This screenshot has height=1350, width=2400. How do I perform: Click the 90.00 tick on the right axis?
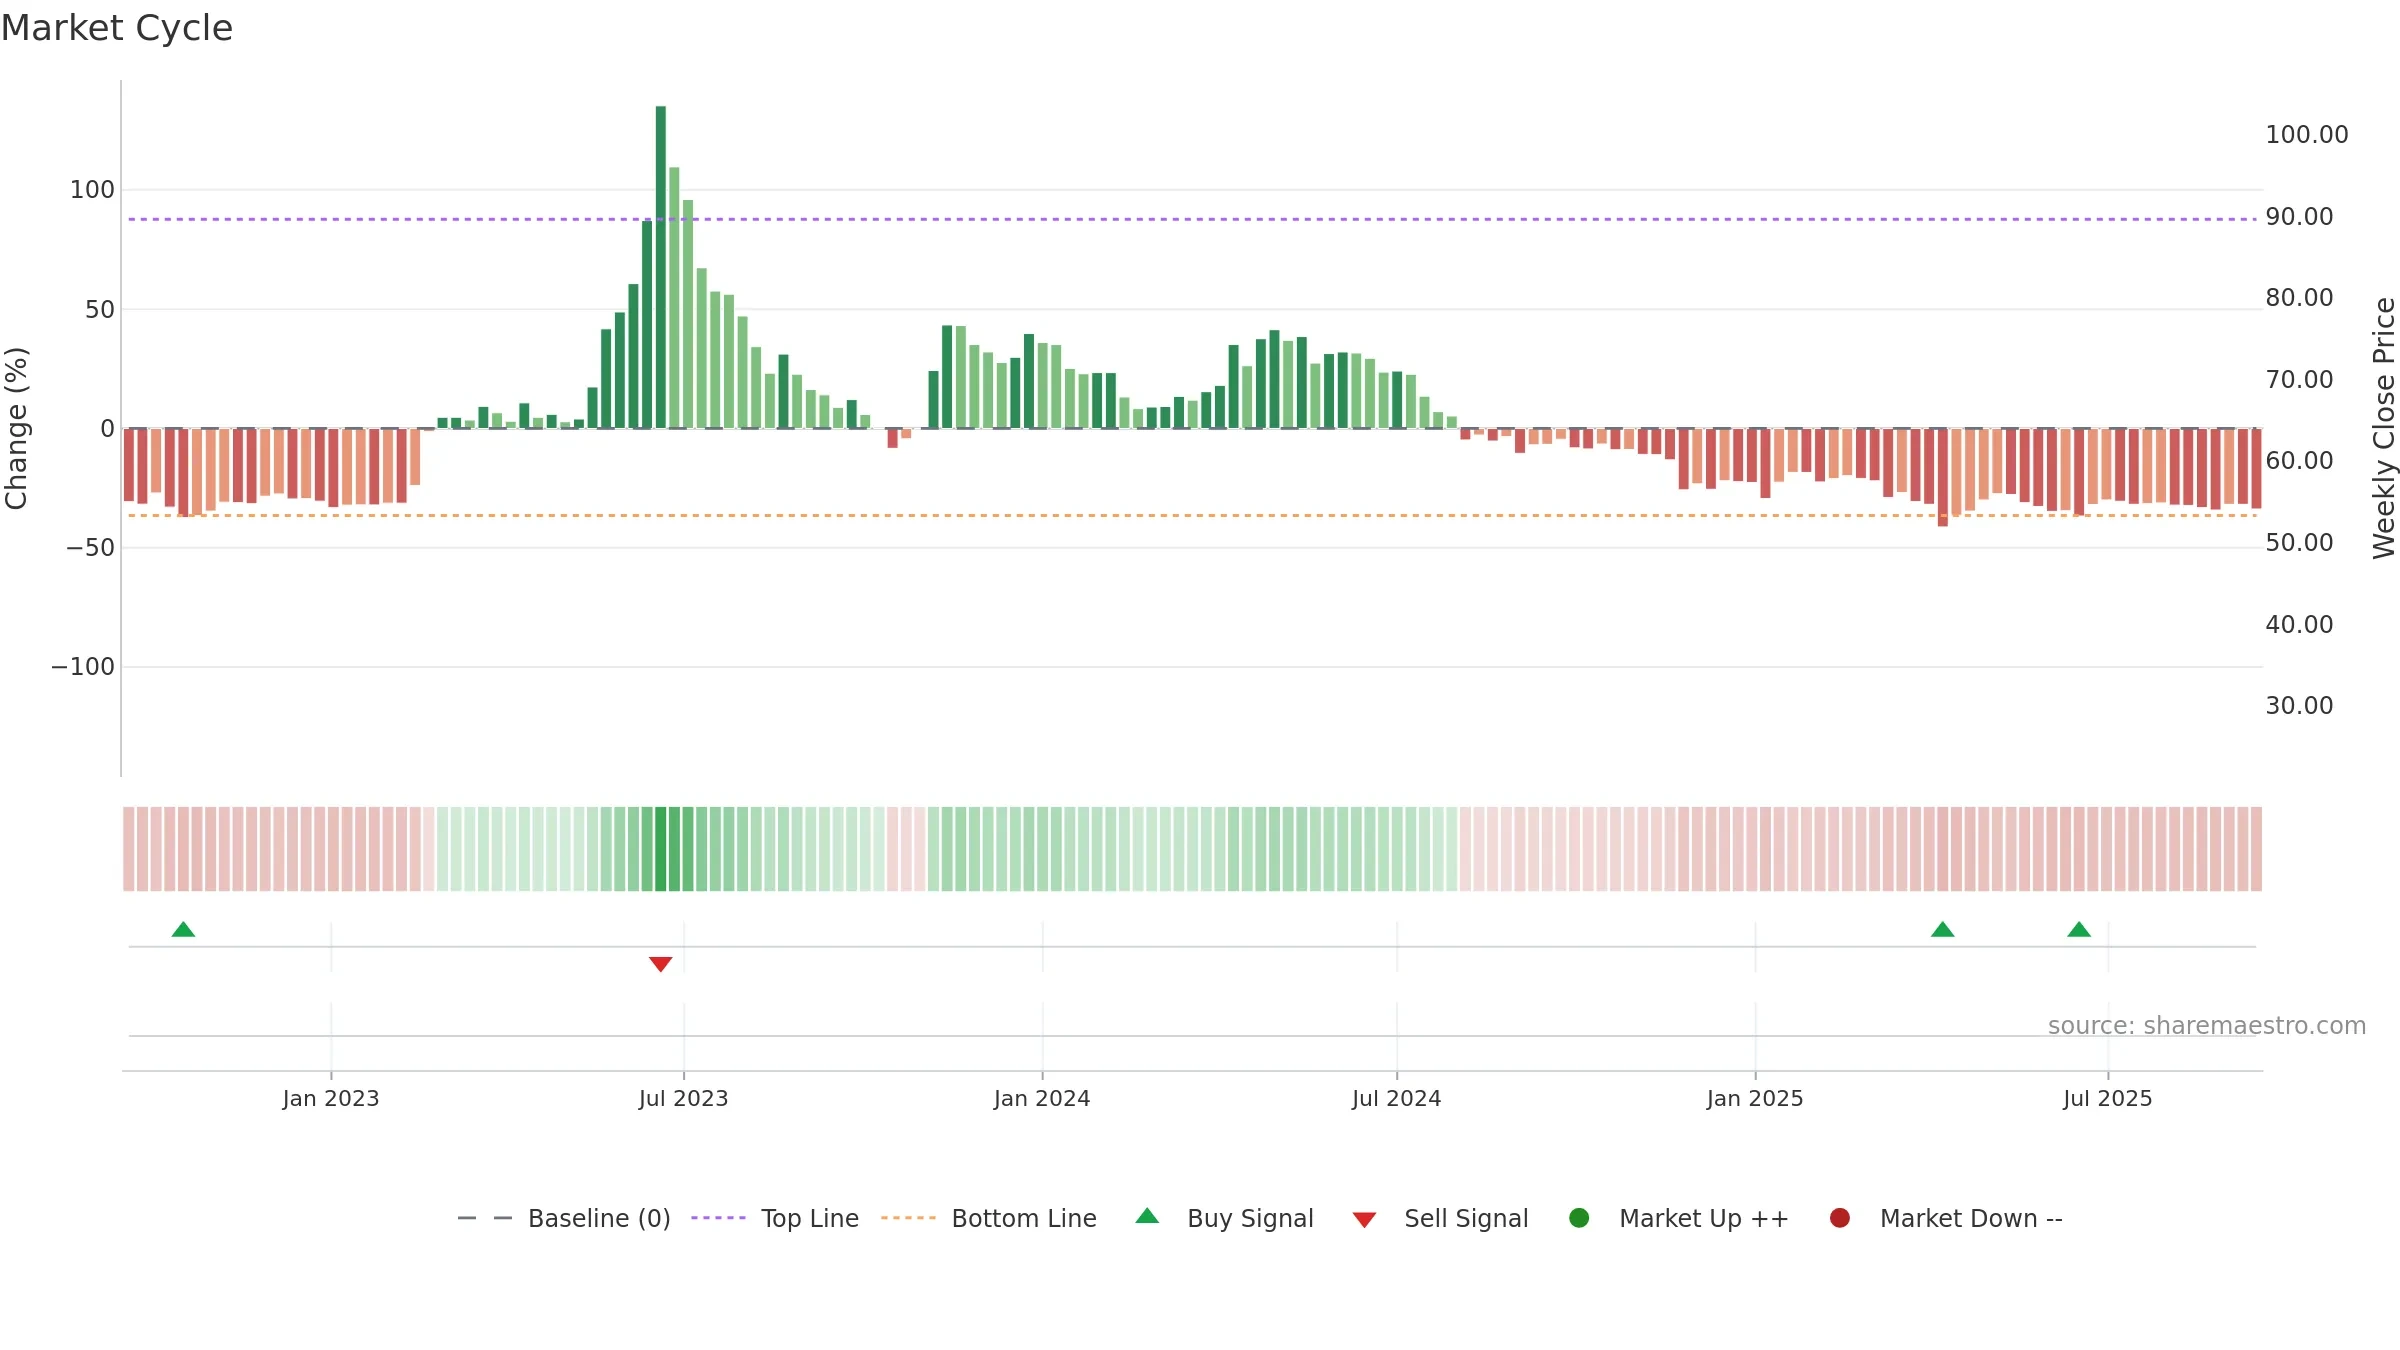point(2299,217)
